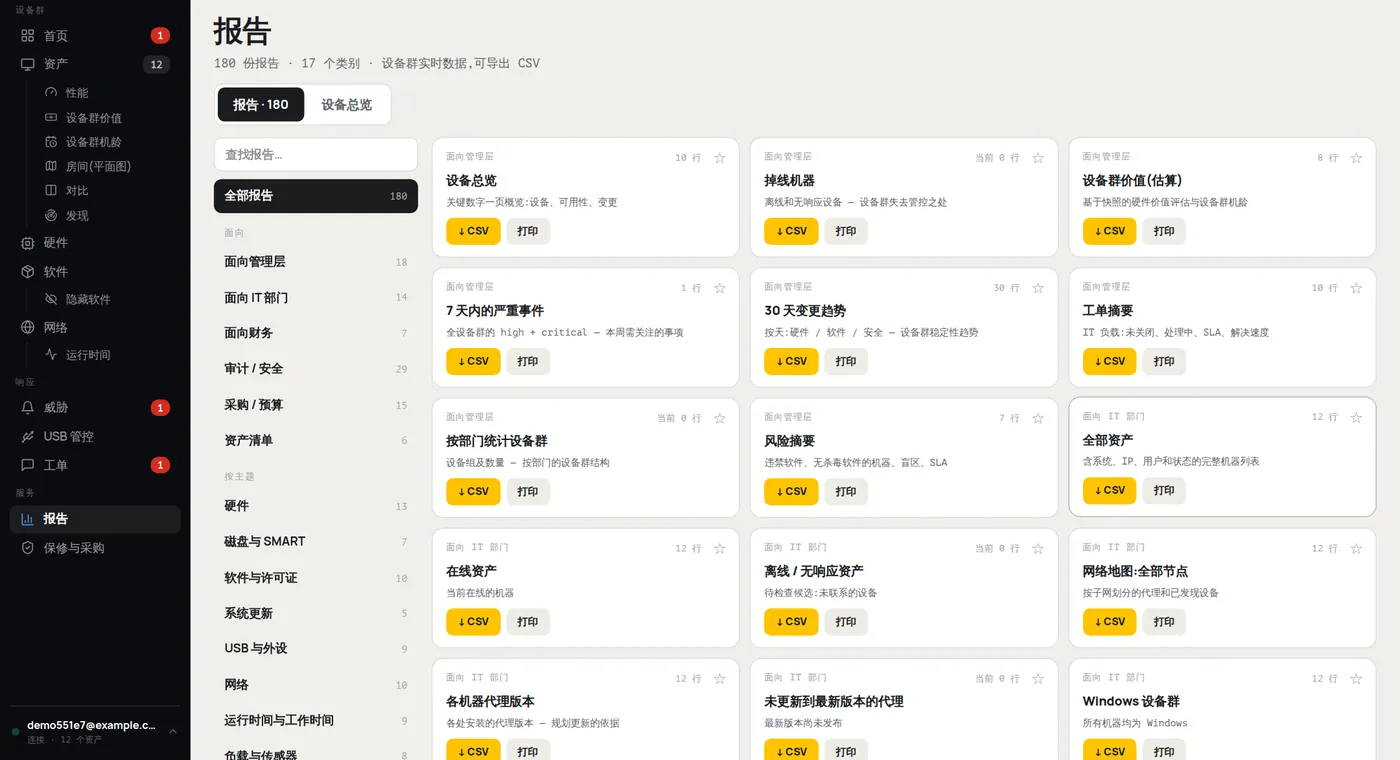Print the 各机器代理版本 report

click(528, 751)
